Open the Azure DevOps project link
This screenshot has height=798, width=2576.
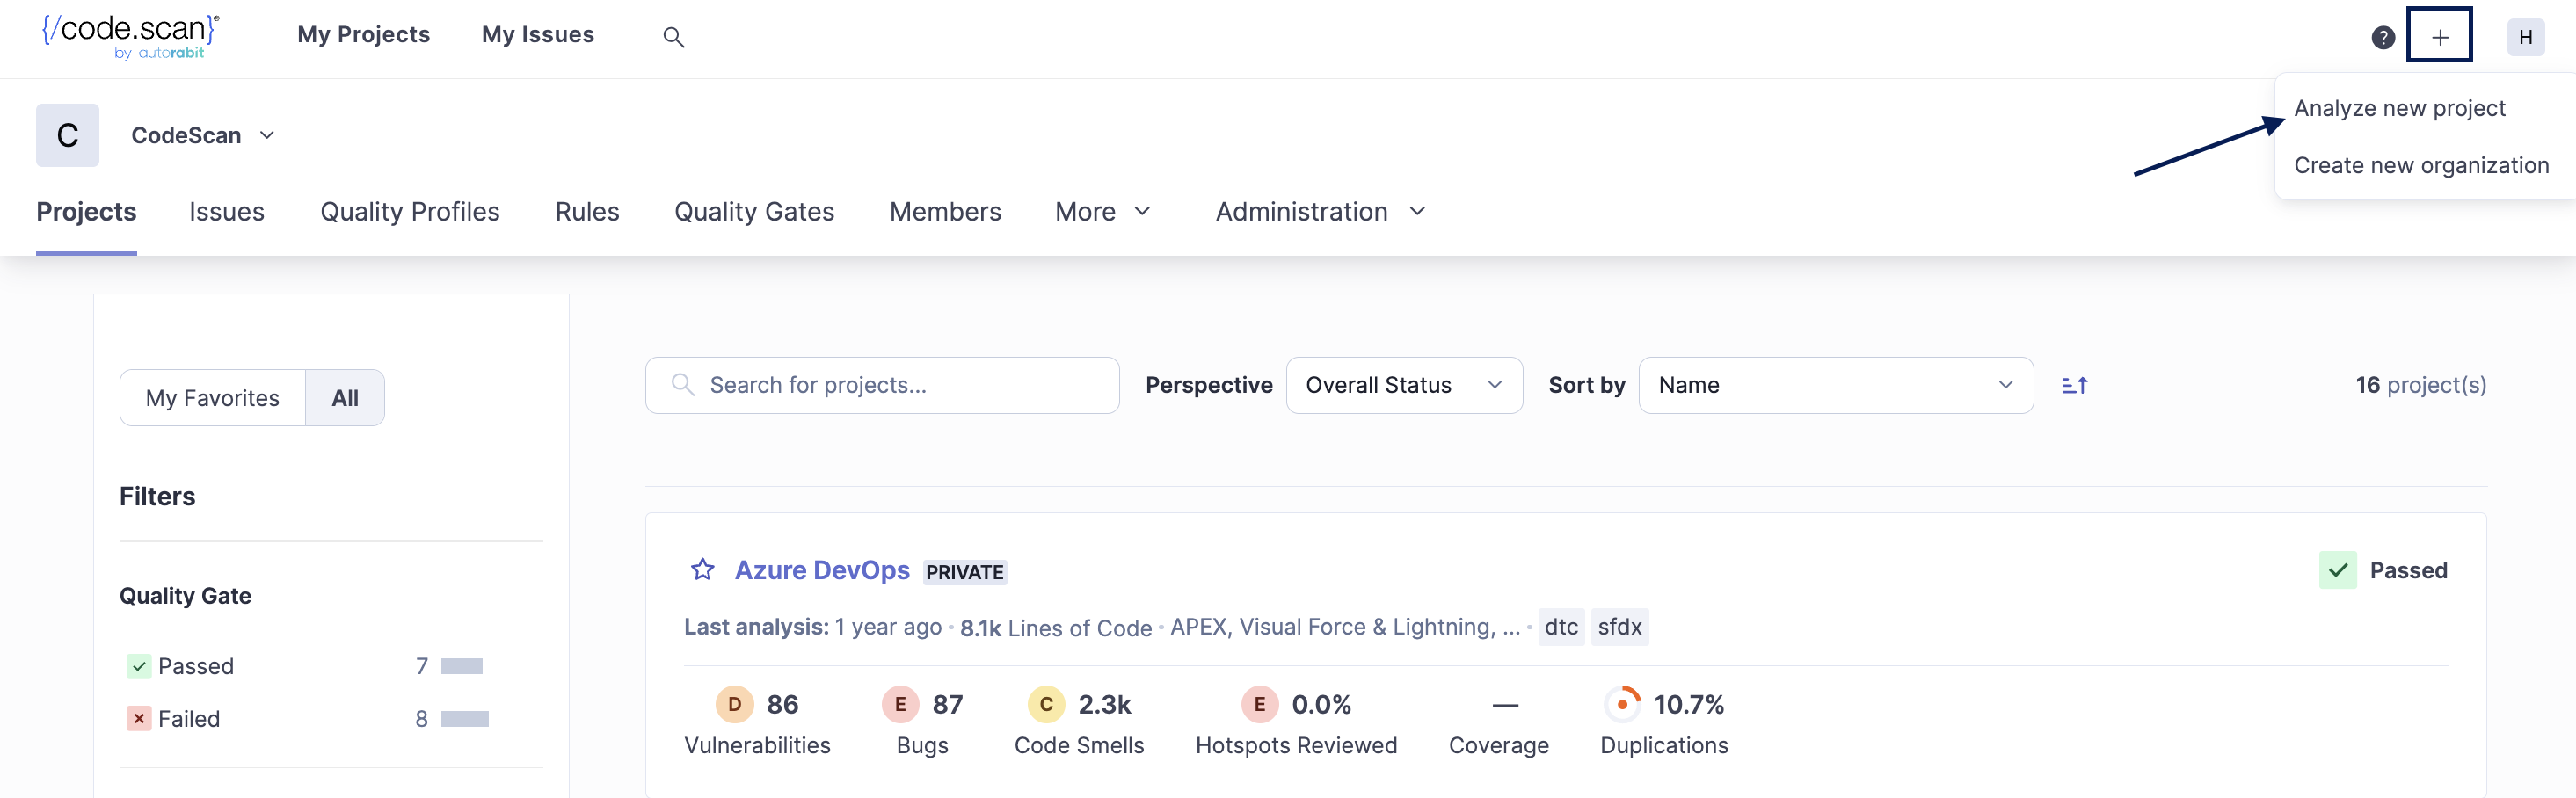point(821,570)
